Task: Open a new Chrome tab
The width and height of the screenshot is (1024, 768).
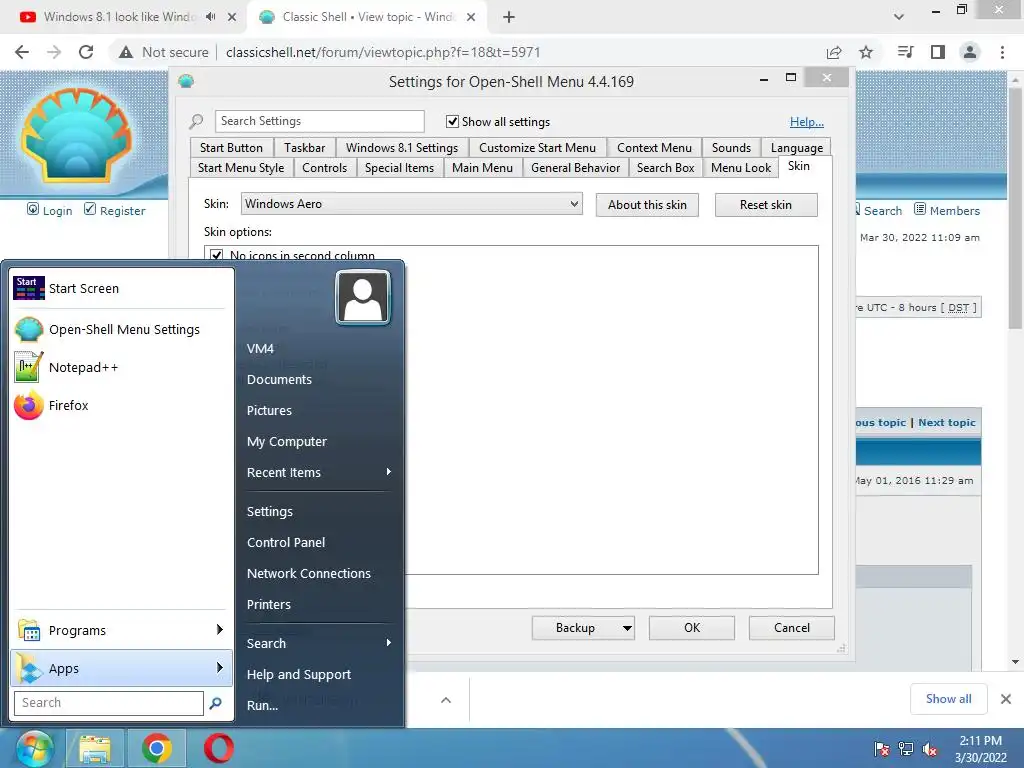Action: tap(509, 17)
